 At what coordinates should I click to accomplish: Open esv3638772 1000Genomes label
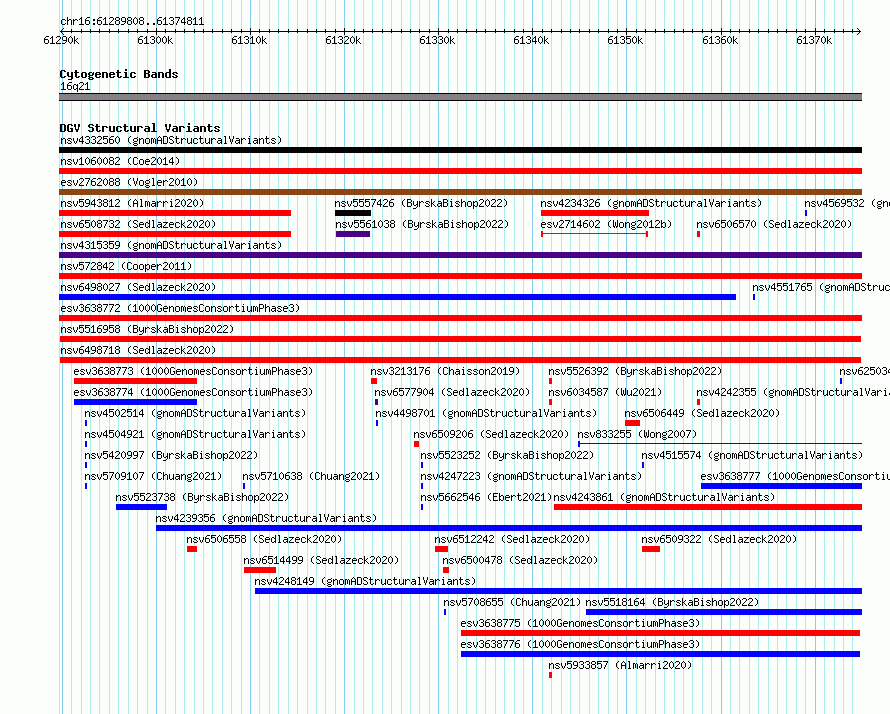pyautogui.click(x=180, y=308)
